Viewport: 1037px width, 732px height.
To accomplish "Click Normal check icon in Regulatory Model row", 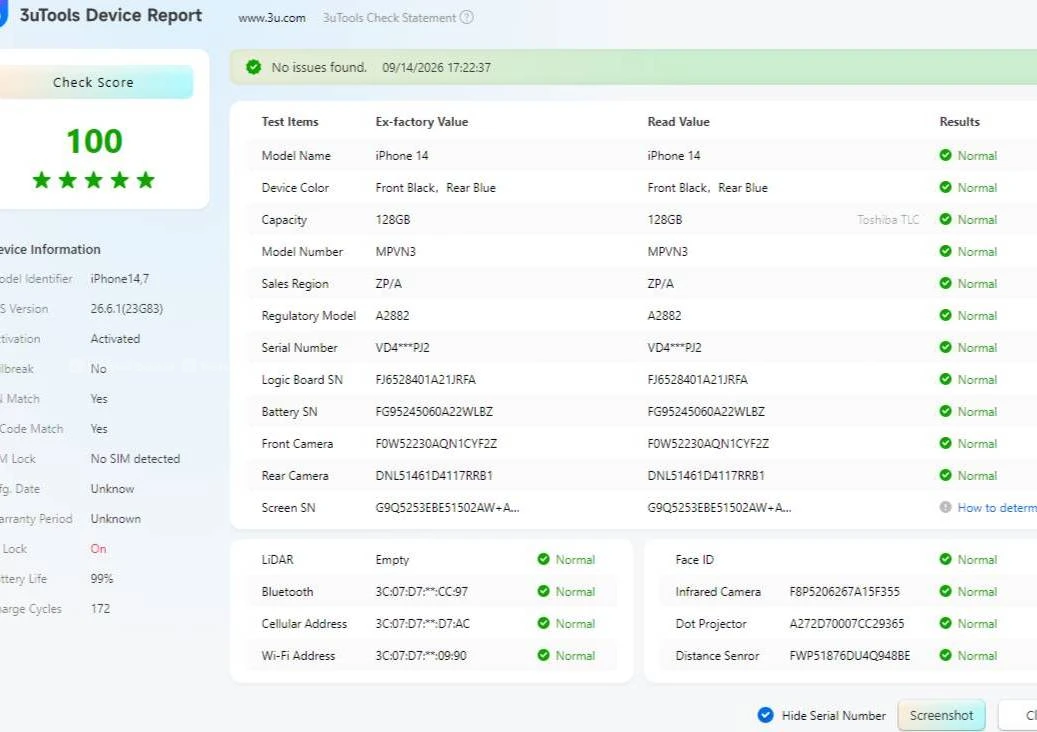I will pyautogui.click(x=945, y=315).
